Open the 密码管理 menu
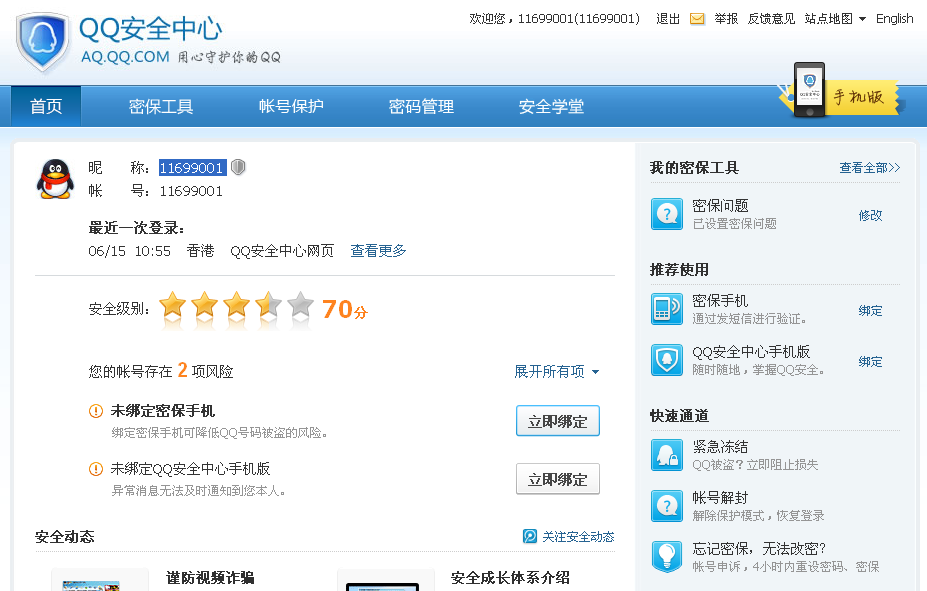 point(421,106)
